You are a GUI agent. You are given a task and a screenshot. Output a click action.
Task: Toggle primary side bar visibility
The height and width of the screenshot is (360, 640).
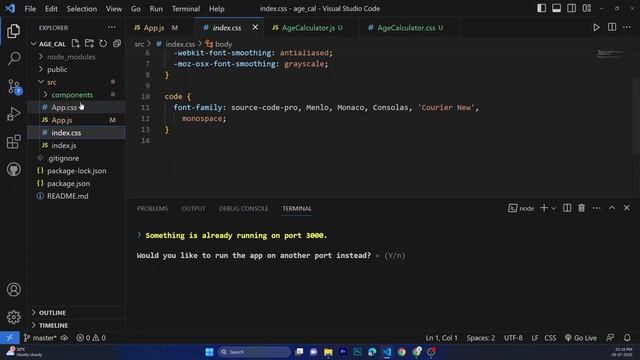[542, 8]
